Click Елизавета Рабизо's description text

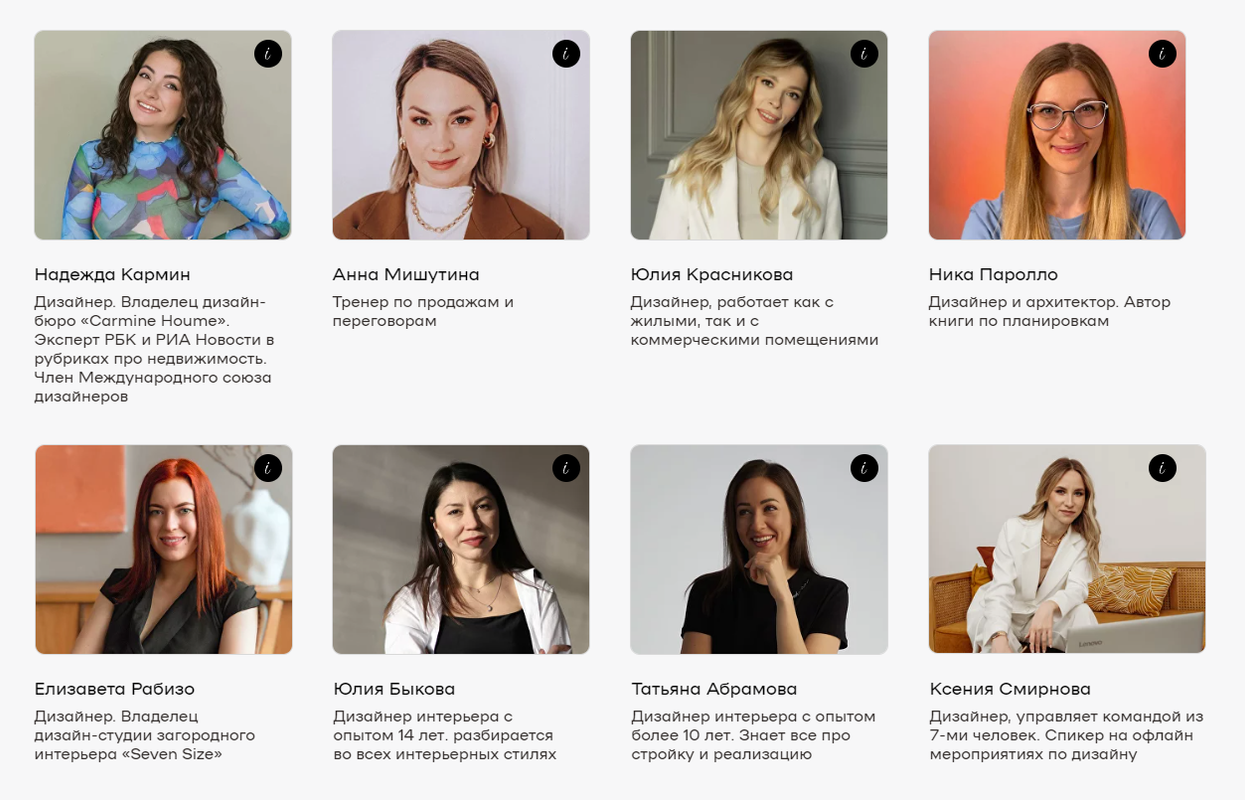(144, 735)
